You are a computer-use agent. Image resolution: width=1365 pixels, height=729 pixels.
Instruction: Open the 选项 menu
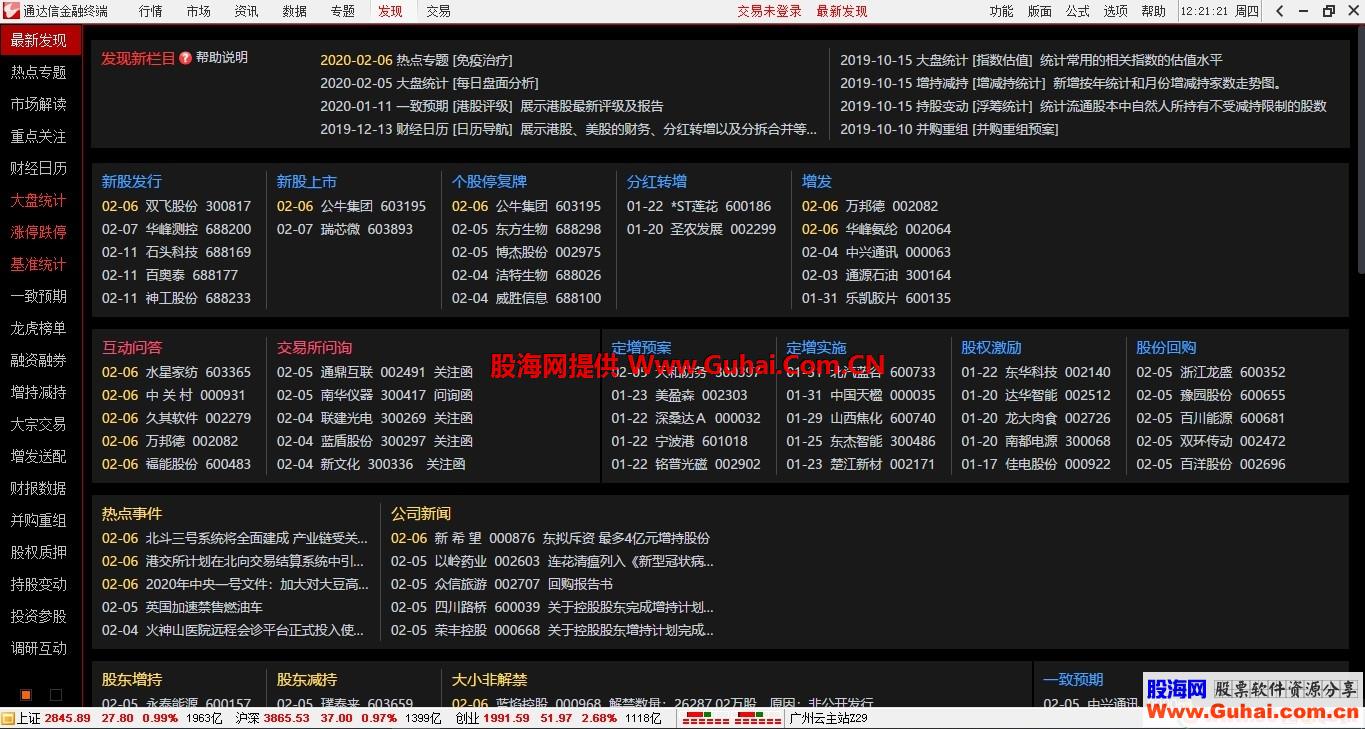[1116, 11]
